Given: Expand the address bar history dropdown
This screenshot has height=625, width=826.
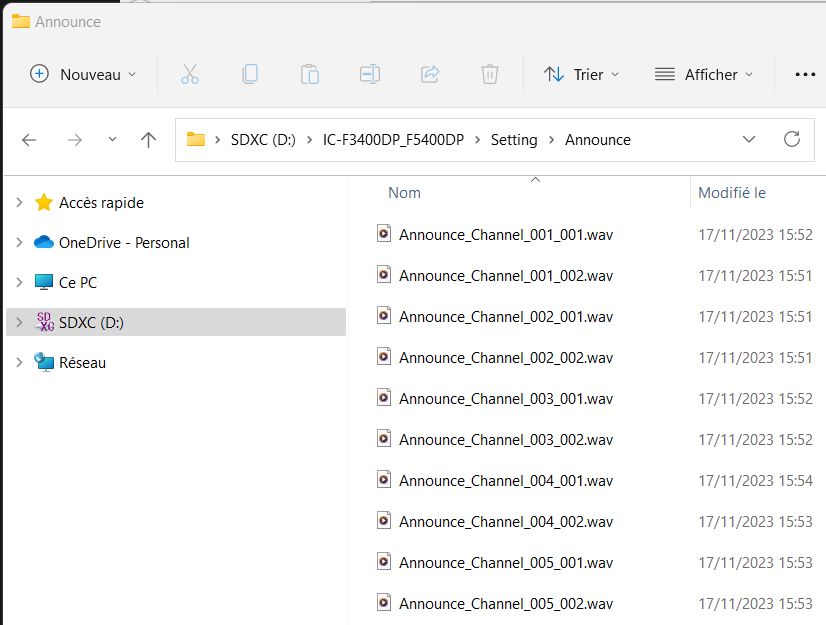Looking at the screenshot, I should tap(749, 139).
